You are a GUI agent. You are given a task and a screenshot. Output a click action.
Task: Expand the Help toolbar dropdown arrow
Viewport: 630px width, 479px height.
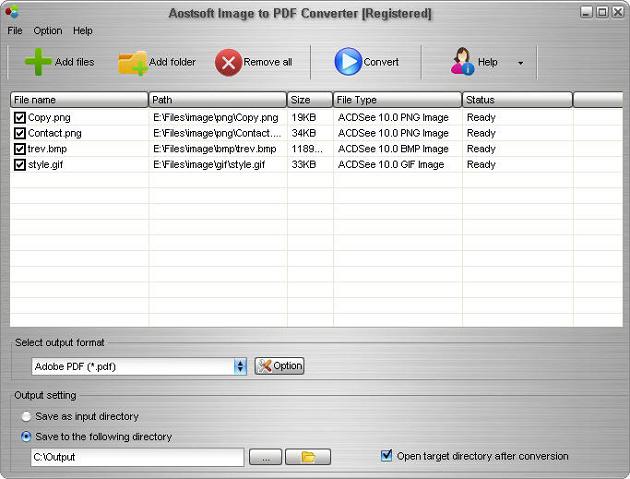click(x=521, y=63)
